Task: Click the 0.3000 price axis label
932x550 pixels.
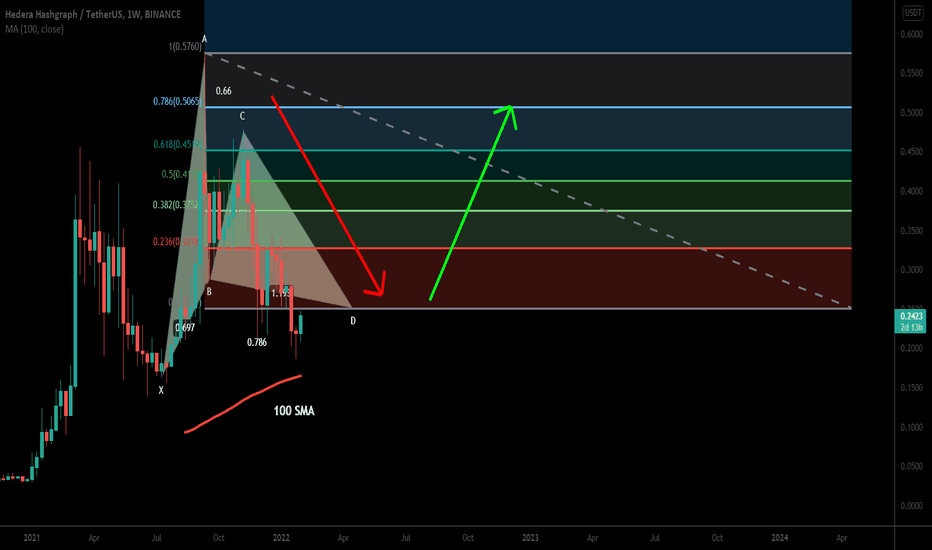Action: click(911, 270)
